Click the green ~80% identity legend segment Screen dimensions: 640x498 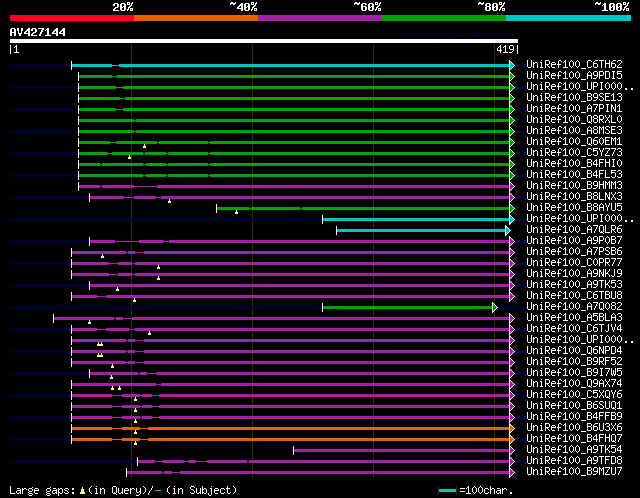coord(444,18)
